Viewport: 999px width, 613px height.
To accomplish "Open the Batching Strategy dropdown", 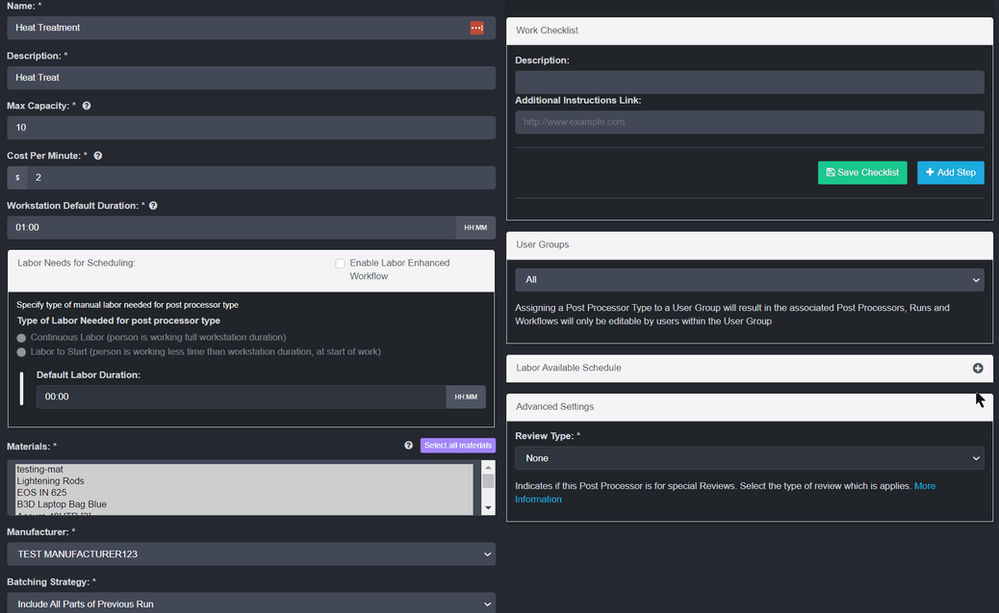I will tap(251, 605).
